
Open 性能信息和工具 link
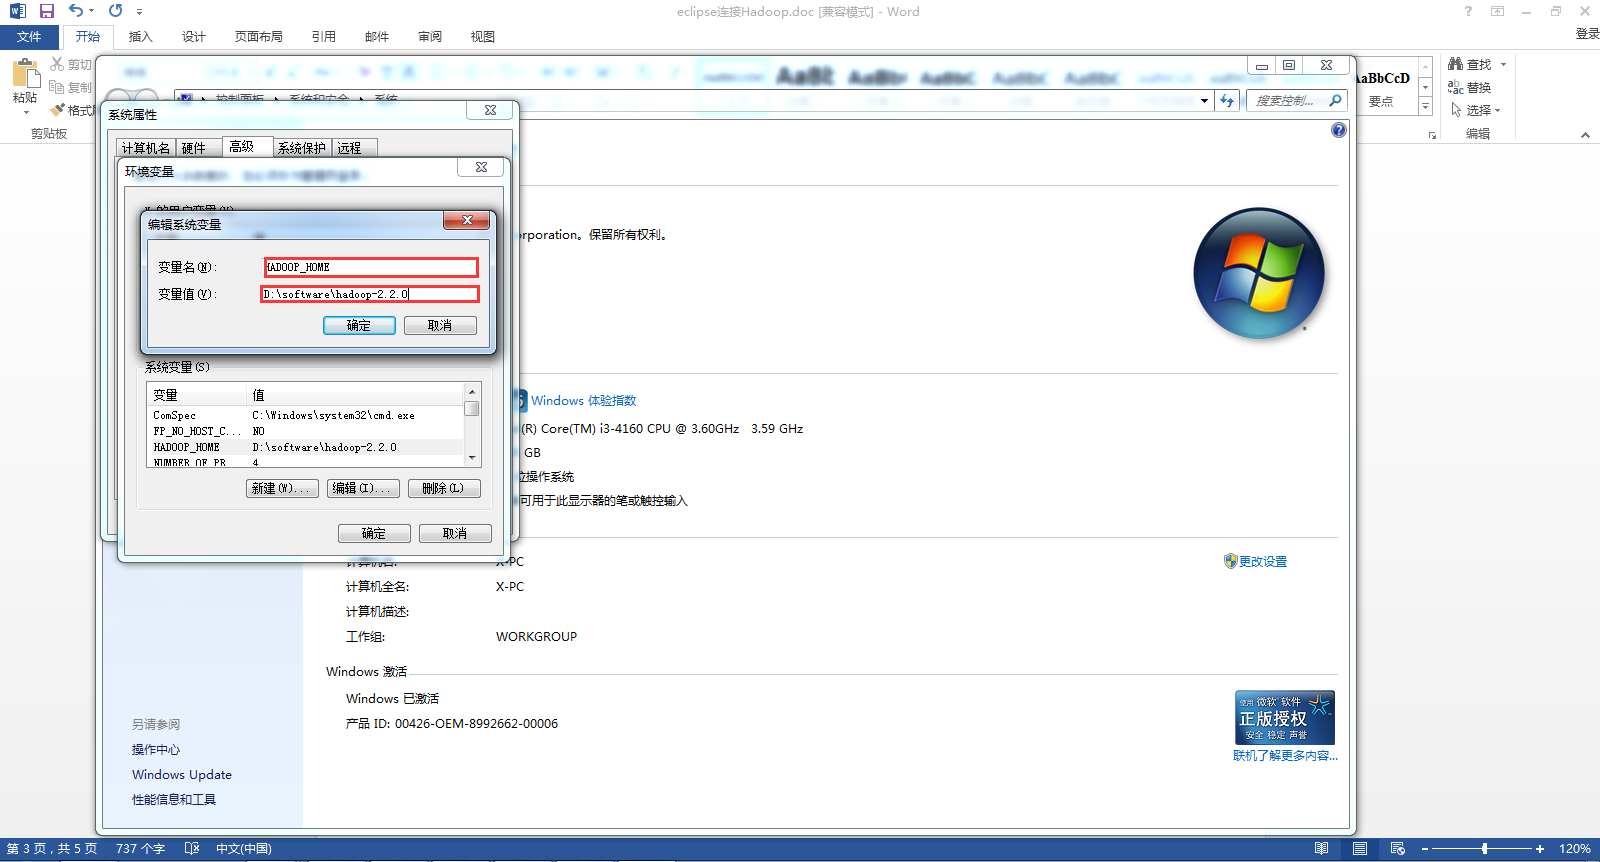pos(174,799)
